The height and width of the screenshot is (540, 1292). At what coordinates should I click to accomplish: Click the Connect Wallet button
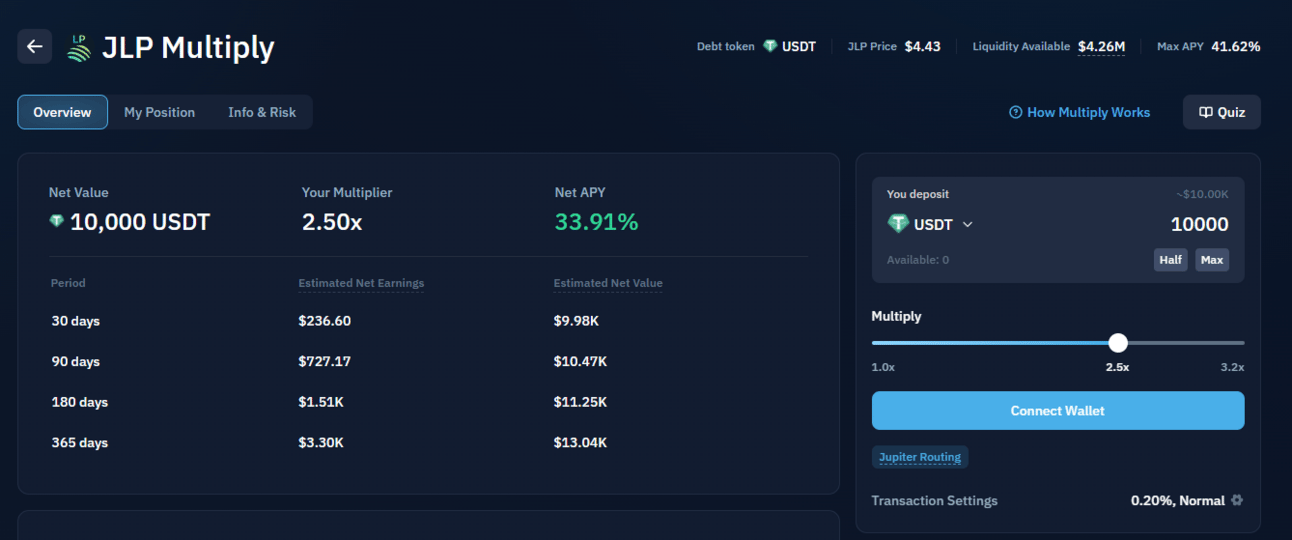pyautogui.click(x=1058, y=411)
